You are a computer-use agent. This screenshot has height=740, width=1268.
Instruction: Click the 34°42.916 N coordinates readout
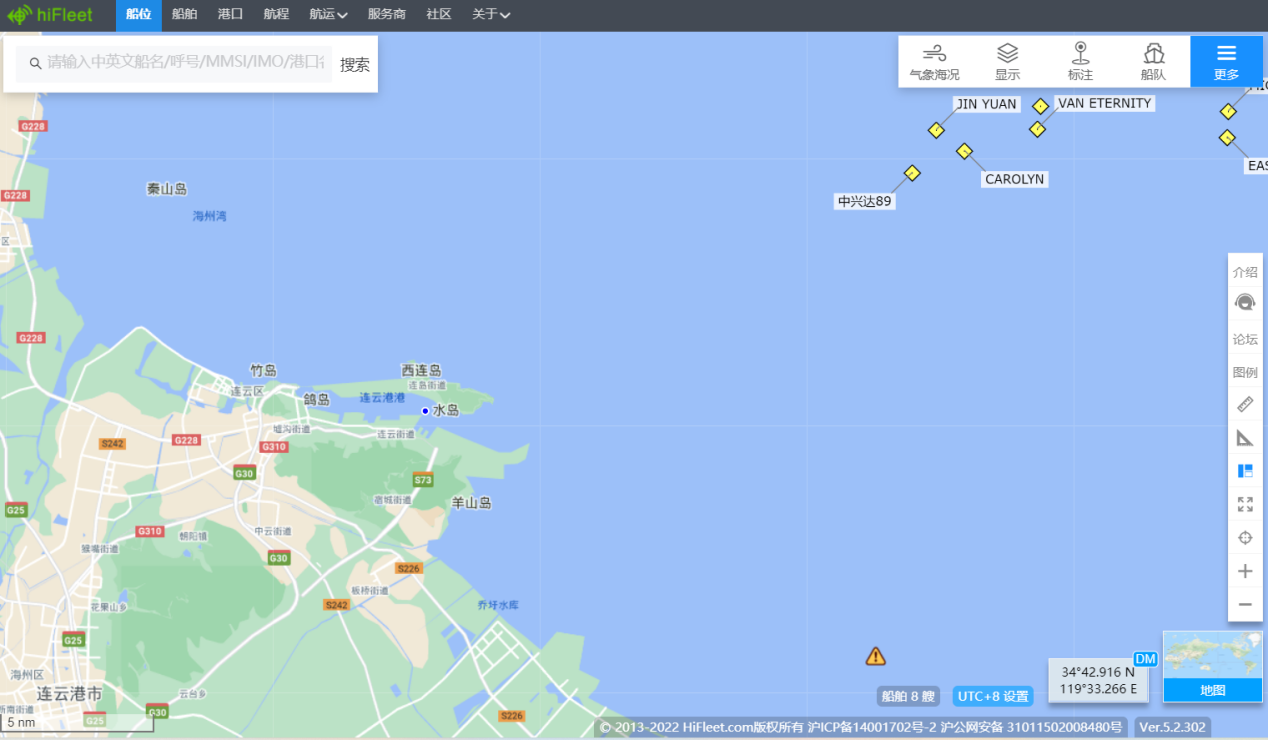click(1098, 673)
